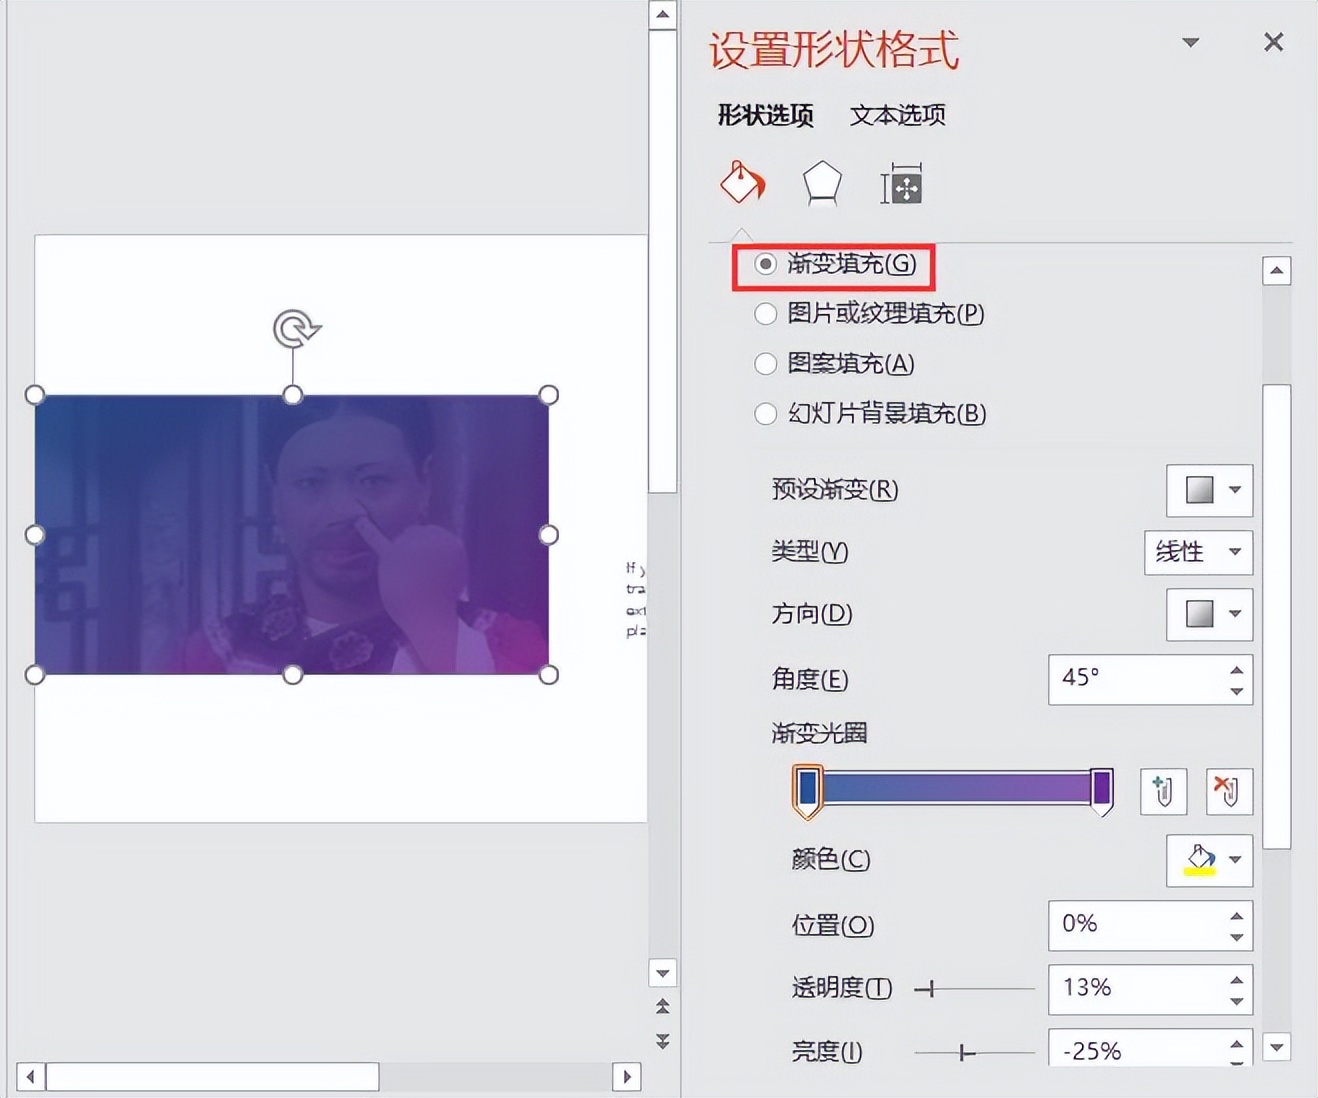This screenshot has height=1098, width=1318.
Task: Decrease the 透明度 transparency value
Action: pos(1237,1001)
